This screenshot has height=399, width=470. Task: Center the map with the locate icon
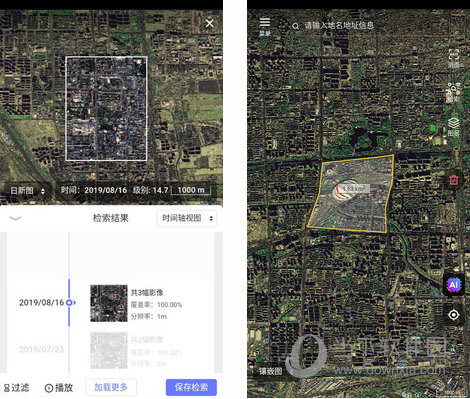(453, 315)
